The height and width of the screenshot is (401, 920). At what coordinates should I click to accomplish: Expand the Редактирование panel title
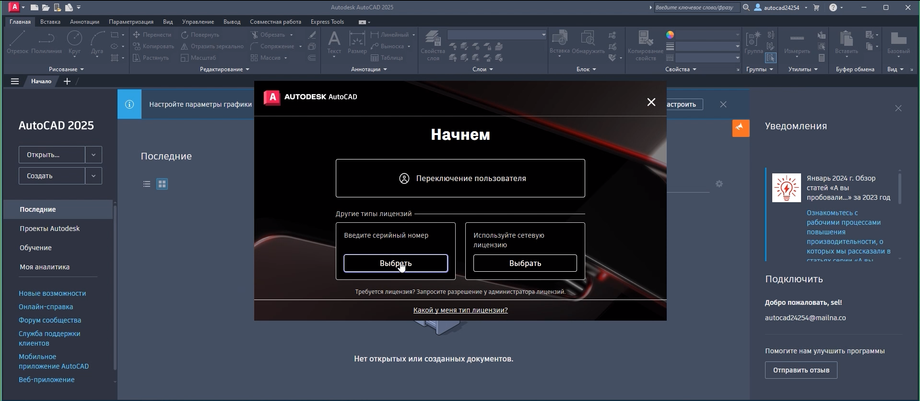(x=224, y=69)
